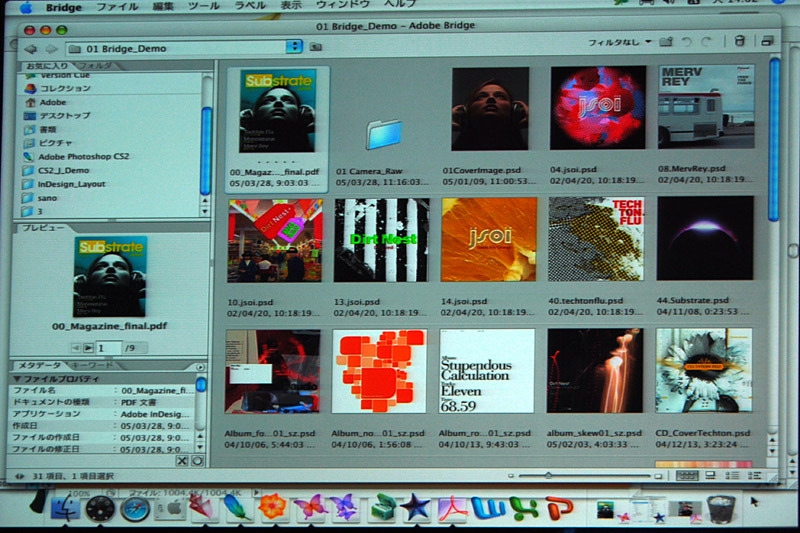This screenshot has height=533, width=800.
Task: Click the go-up-folder icon beside path dropdown
Action: click(316, 47)
